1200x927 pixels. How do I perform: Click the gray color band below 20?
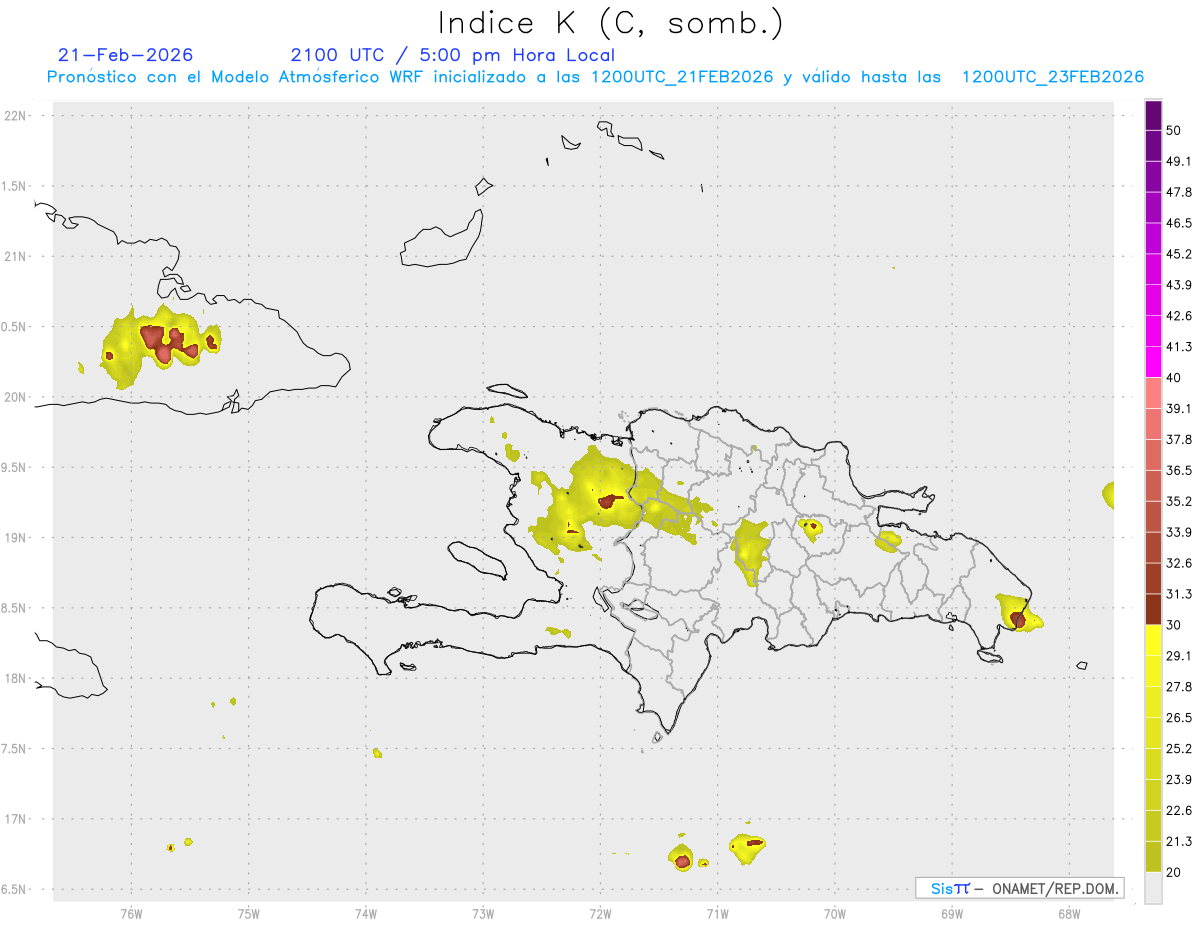click(1153, 888)
